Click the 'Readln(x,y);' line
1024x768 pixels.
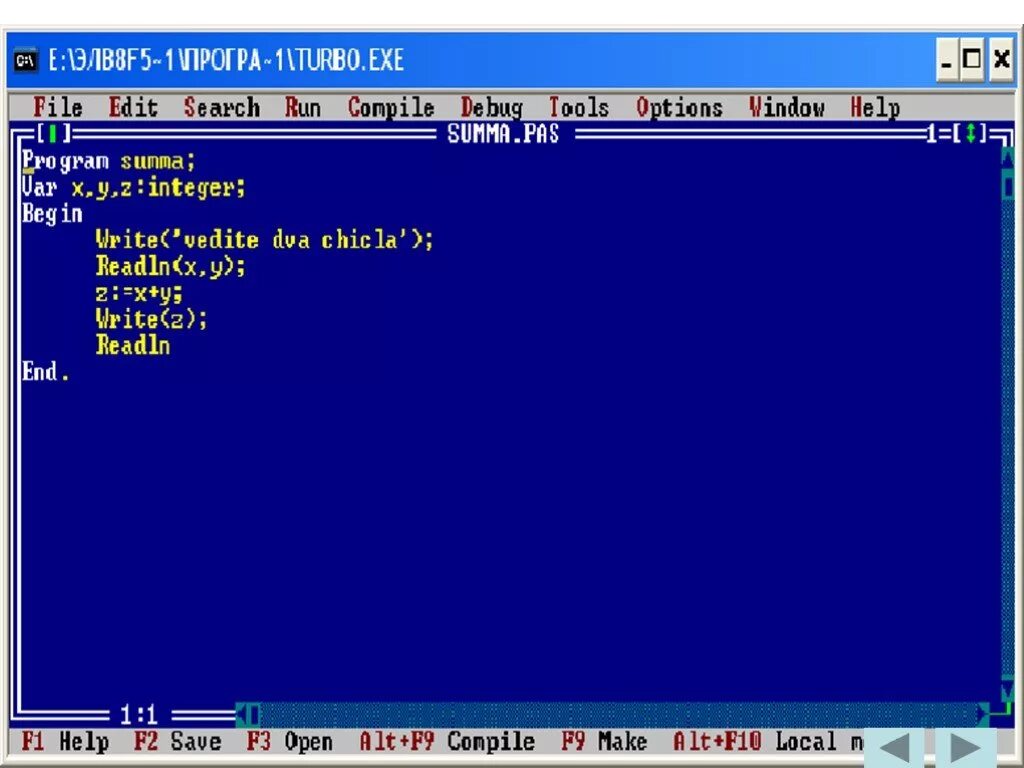[170, 266]
